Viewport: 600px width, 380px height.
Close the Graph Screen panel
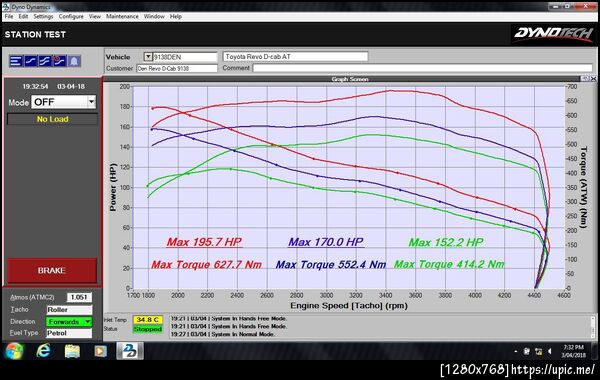coord(593,79)
